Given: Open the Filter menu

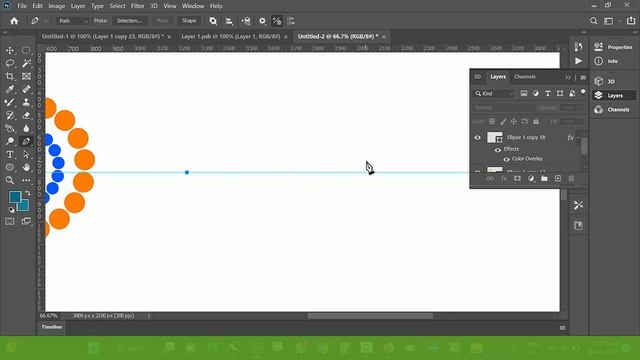Looking at the screenshot, I should point(138,6).
